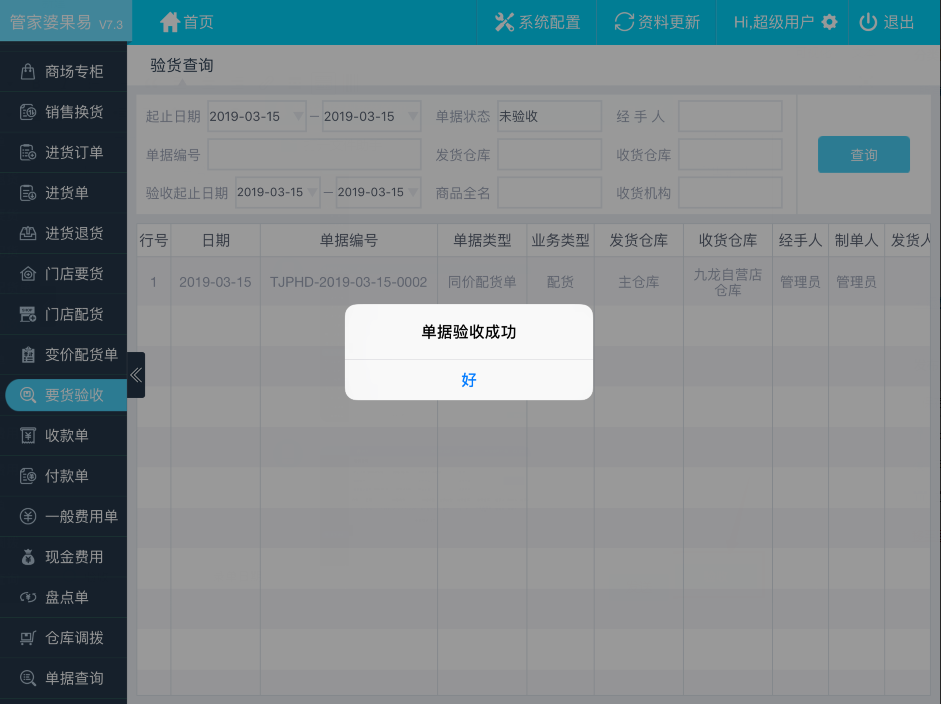Select the TJPHD-2019-03-15-0002 cell
The width and height of the screenshot is (941, 704).
point(349,282)
